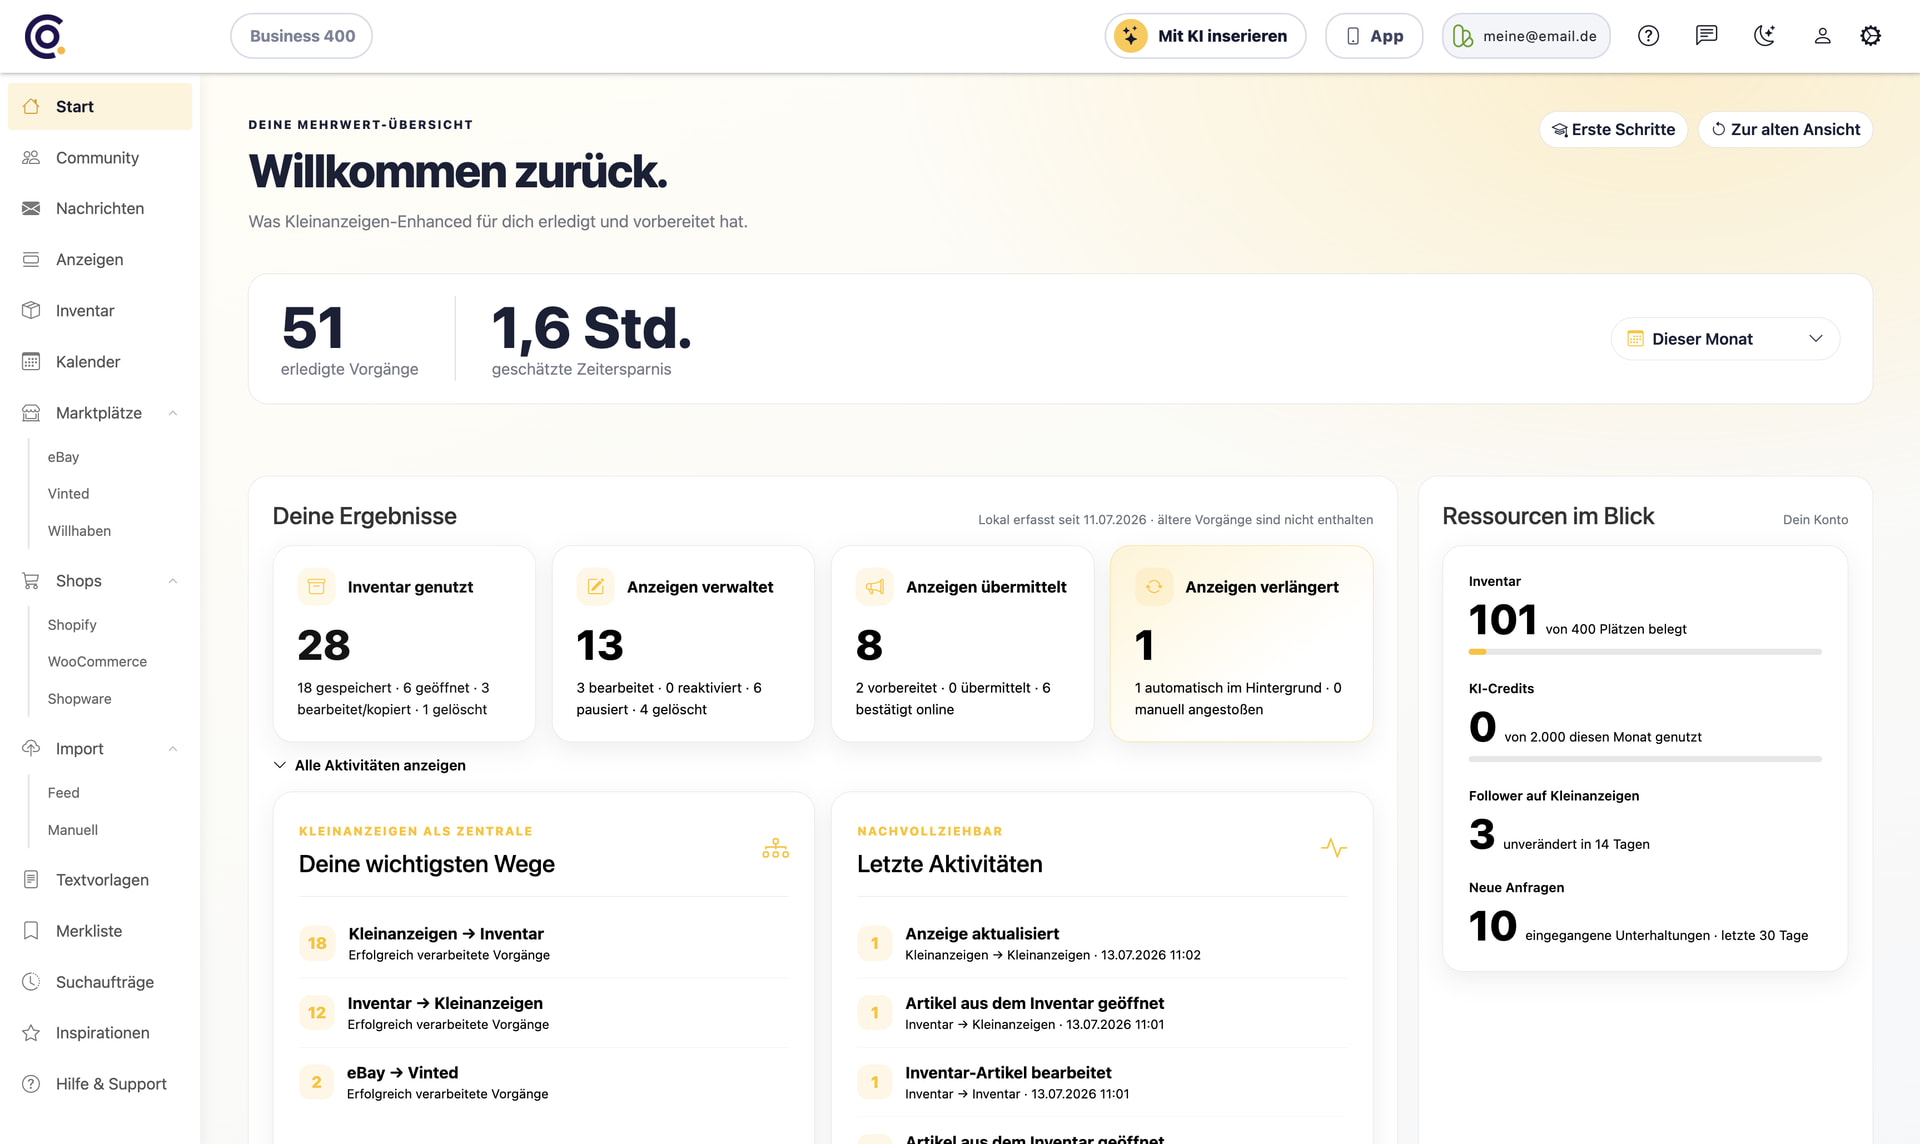This screenshot has height=1144, width=1920.
Task: Open the Dieser Monat period dropdown
Action: point(1725,339)
